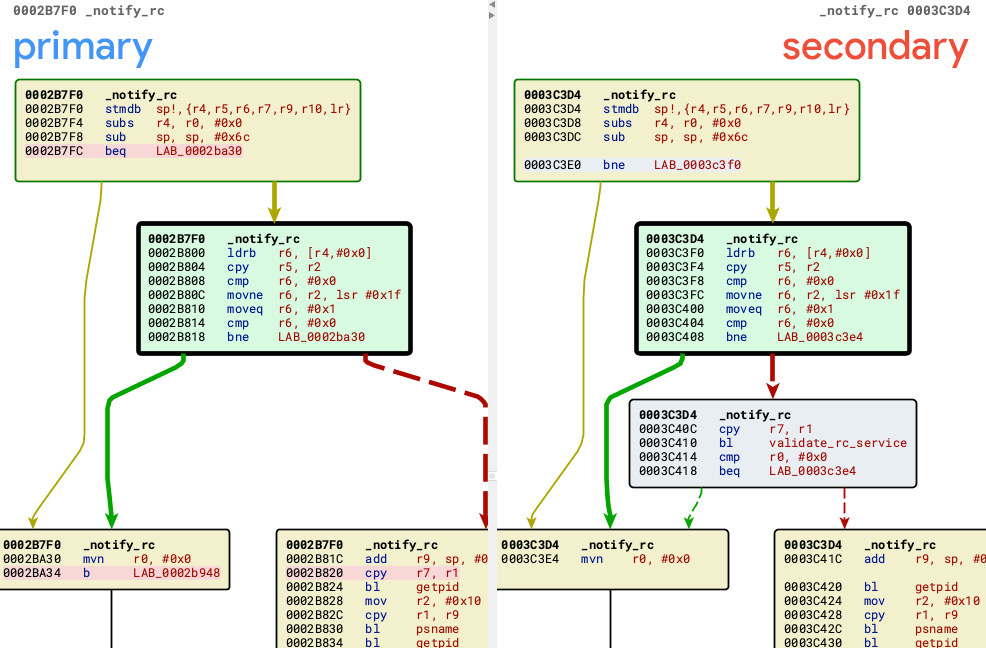Click bl psname at 0002B830
This screenshot has width=986, height=648.
click(372, 628)
